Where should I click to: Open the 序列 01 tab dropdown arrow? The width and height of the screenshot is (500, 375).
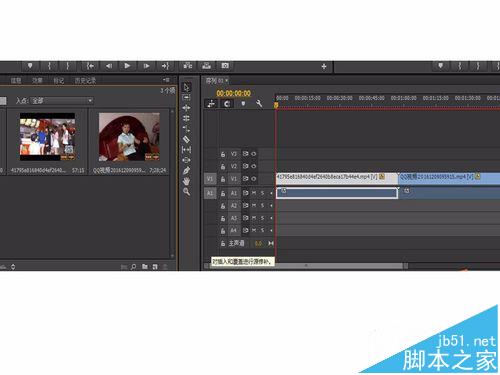(227, 80)
